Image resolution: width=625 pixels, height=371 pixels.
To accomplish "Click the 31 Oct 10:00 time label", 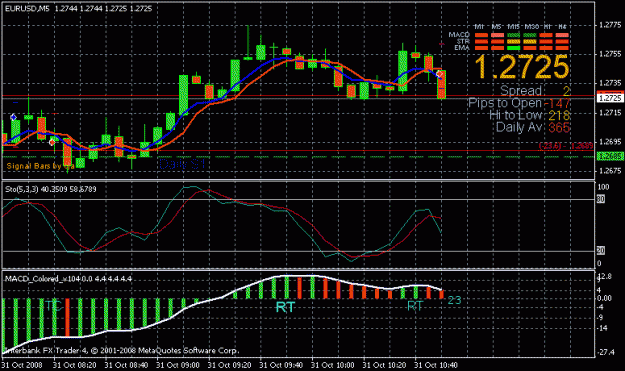I will coord(332,365).
